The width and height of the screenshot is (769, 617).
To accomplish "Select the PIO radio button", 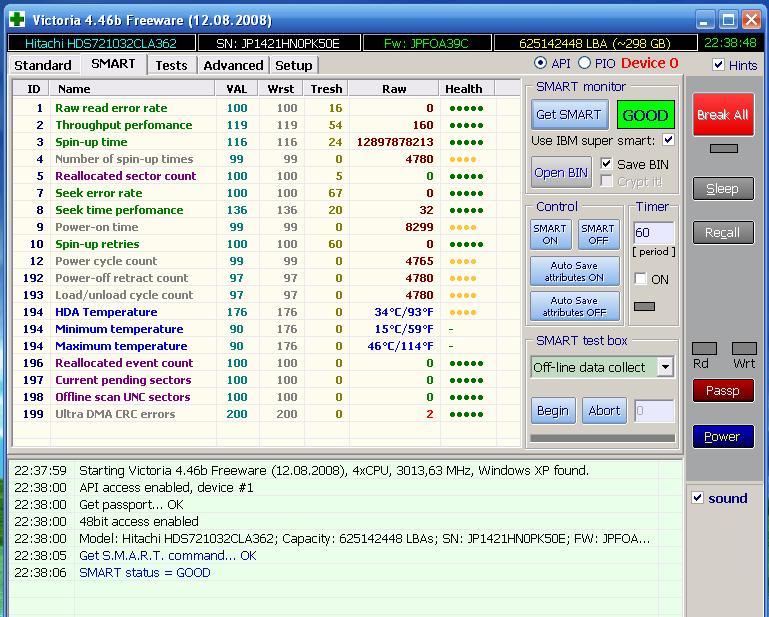I will click(584, 63).
